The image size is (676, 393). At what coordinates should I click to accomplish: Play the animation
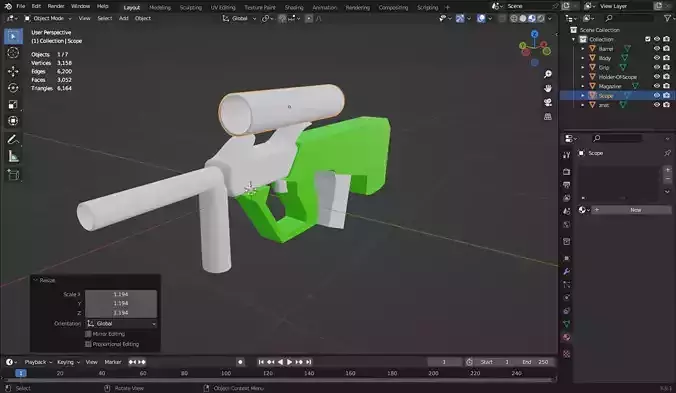[289, 362]
